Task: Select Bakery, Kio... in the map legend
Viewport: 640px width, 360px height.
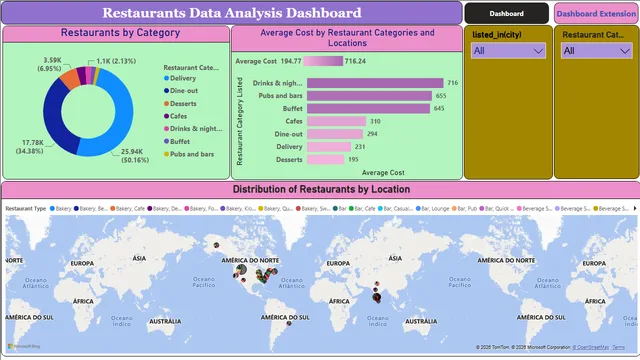Action: 238,208
